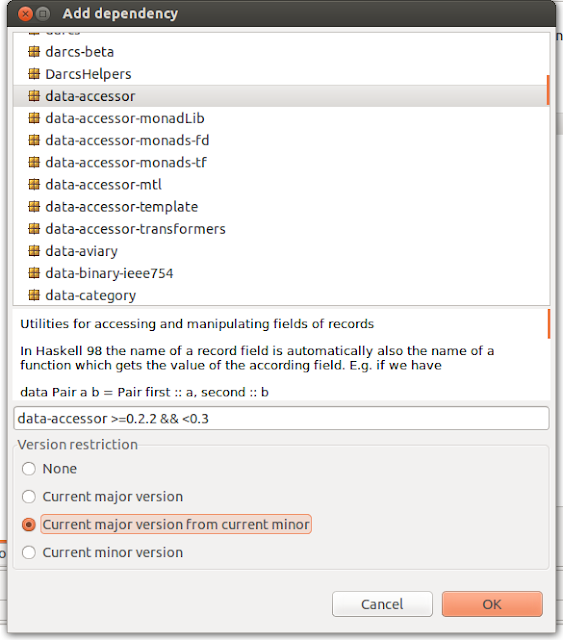The width and height of the screenshot is (563, 640).
Task: Click the darcs-beta package icon
Action: [x=34, y=52]
